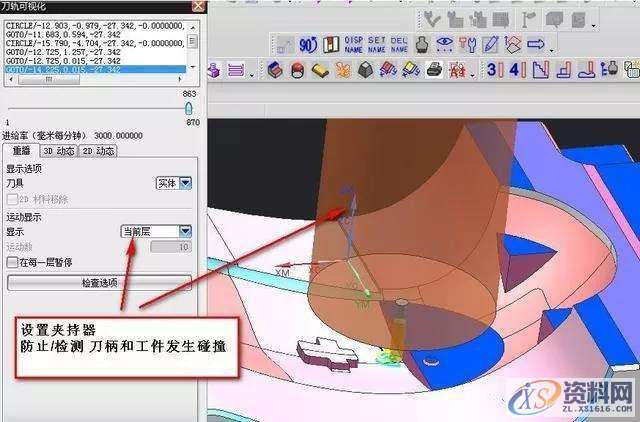The width and height of the screenshot is (640, 422).
Task: Open the 刀具 display dropdown showing 实体
Action: [173, 183]
